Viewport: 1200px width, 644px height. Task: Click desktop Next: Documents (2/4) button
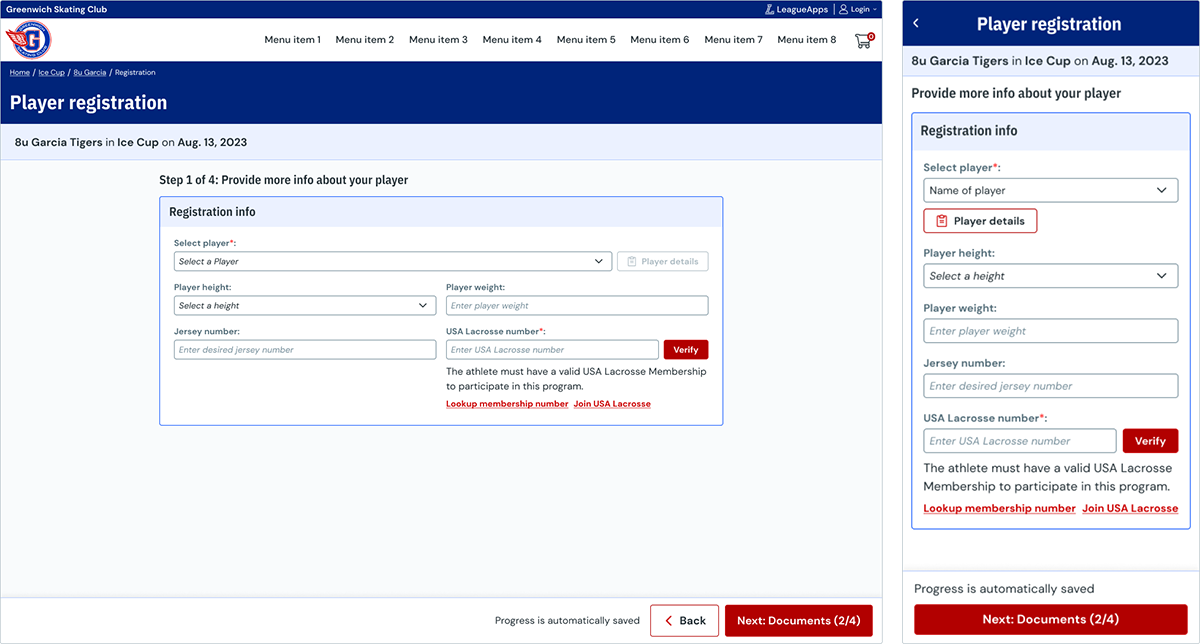(798, 621)
